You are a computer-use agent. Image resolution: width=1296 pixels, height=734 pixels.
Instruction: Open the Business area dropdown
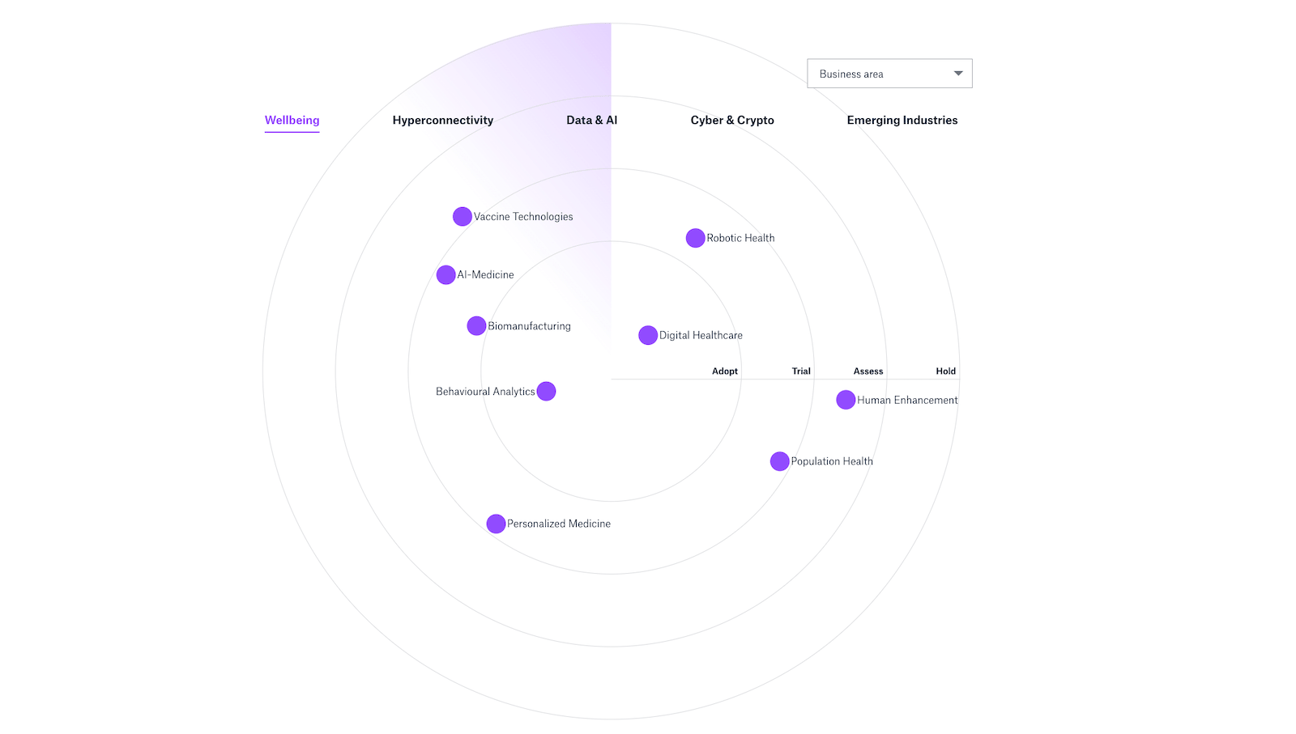(x=889, y=73)
